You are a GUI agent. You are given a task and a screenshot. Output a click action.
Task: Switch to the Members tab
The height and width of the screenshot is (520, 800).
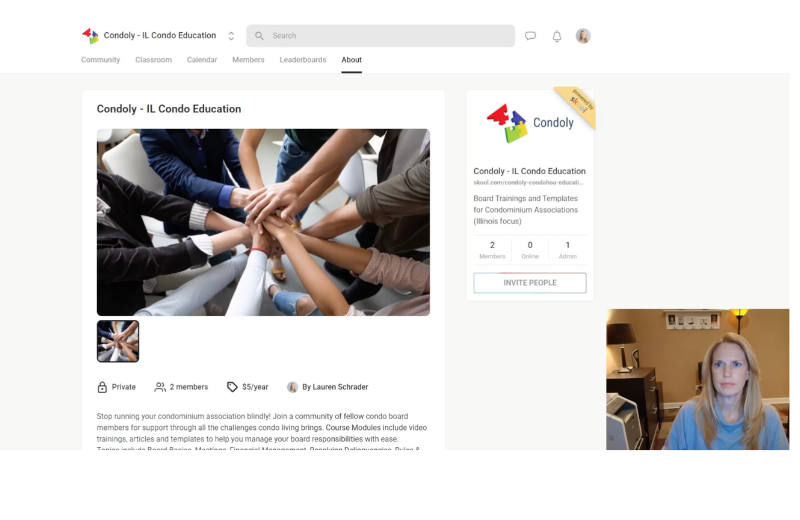tap(248, 60)
